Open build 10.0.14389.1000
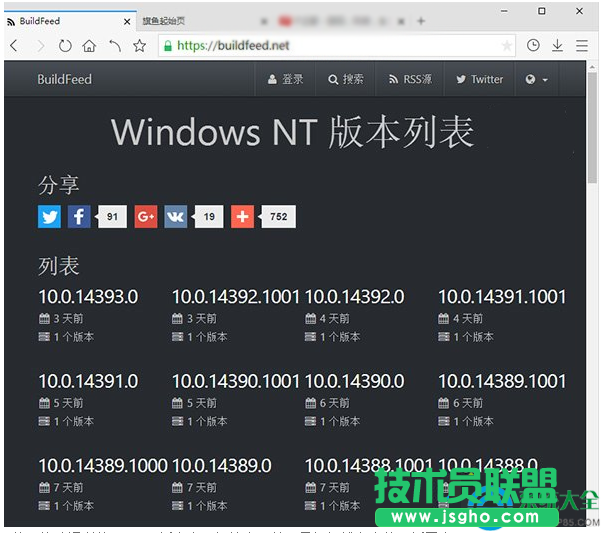Screen dimensions: 602x533 pos(103,465)
